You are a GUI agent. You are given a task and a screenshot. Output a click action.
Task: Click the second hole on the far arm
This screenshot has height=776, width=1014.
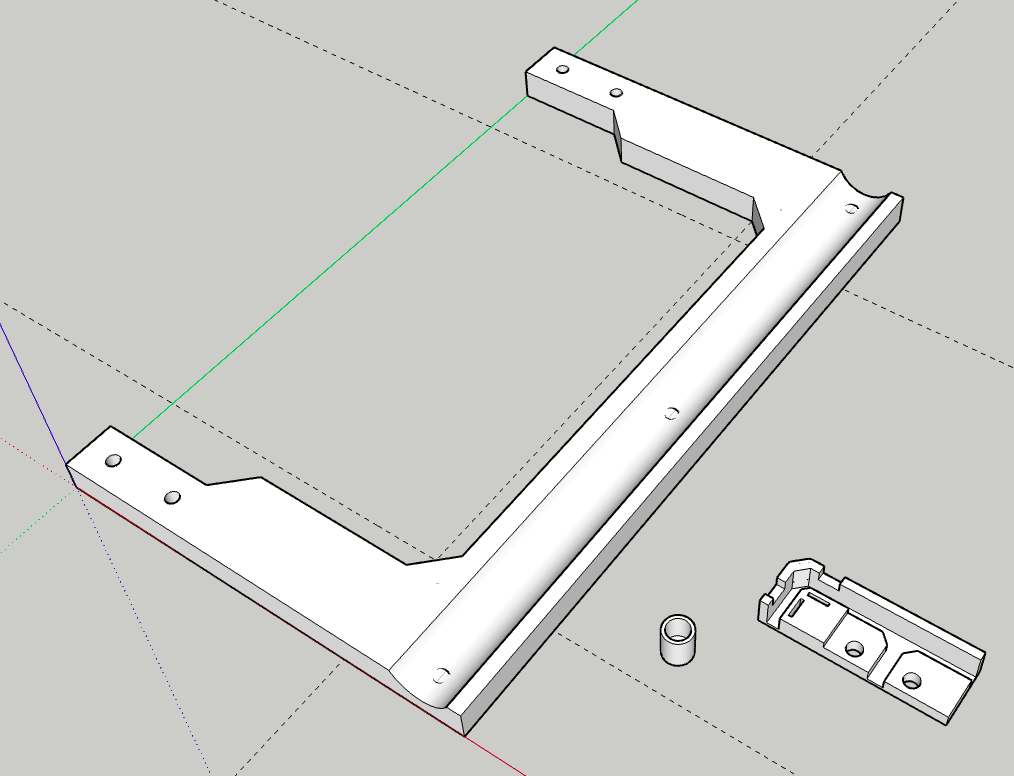tap(616, 93)
